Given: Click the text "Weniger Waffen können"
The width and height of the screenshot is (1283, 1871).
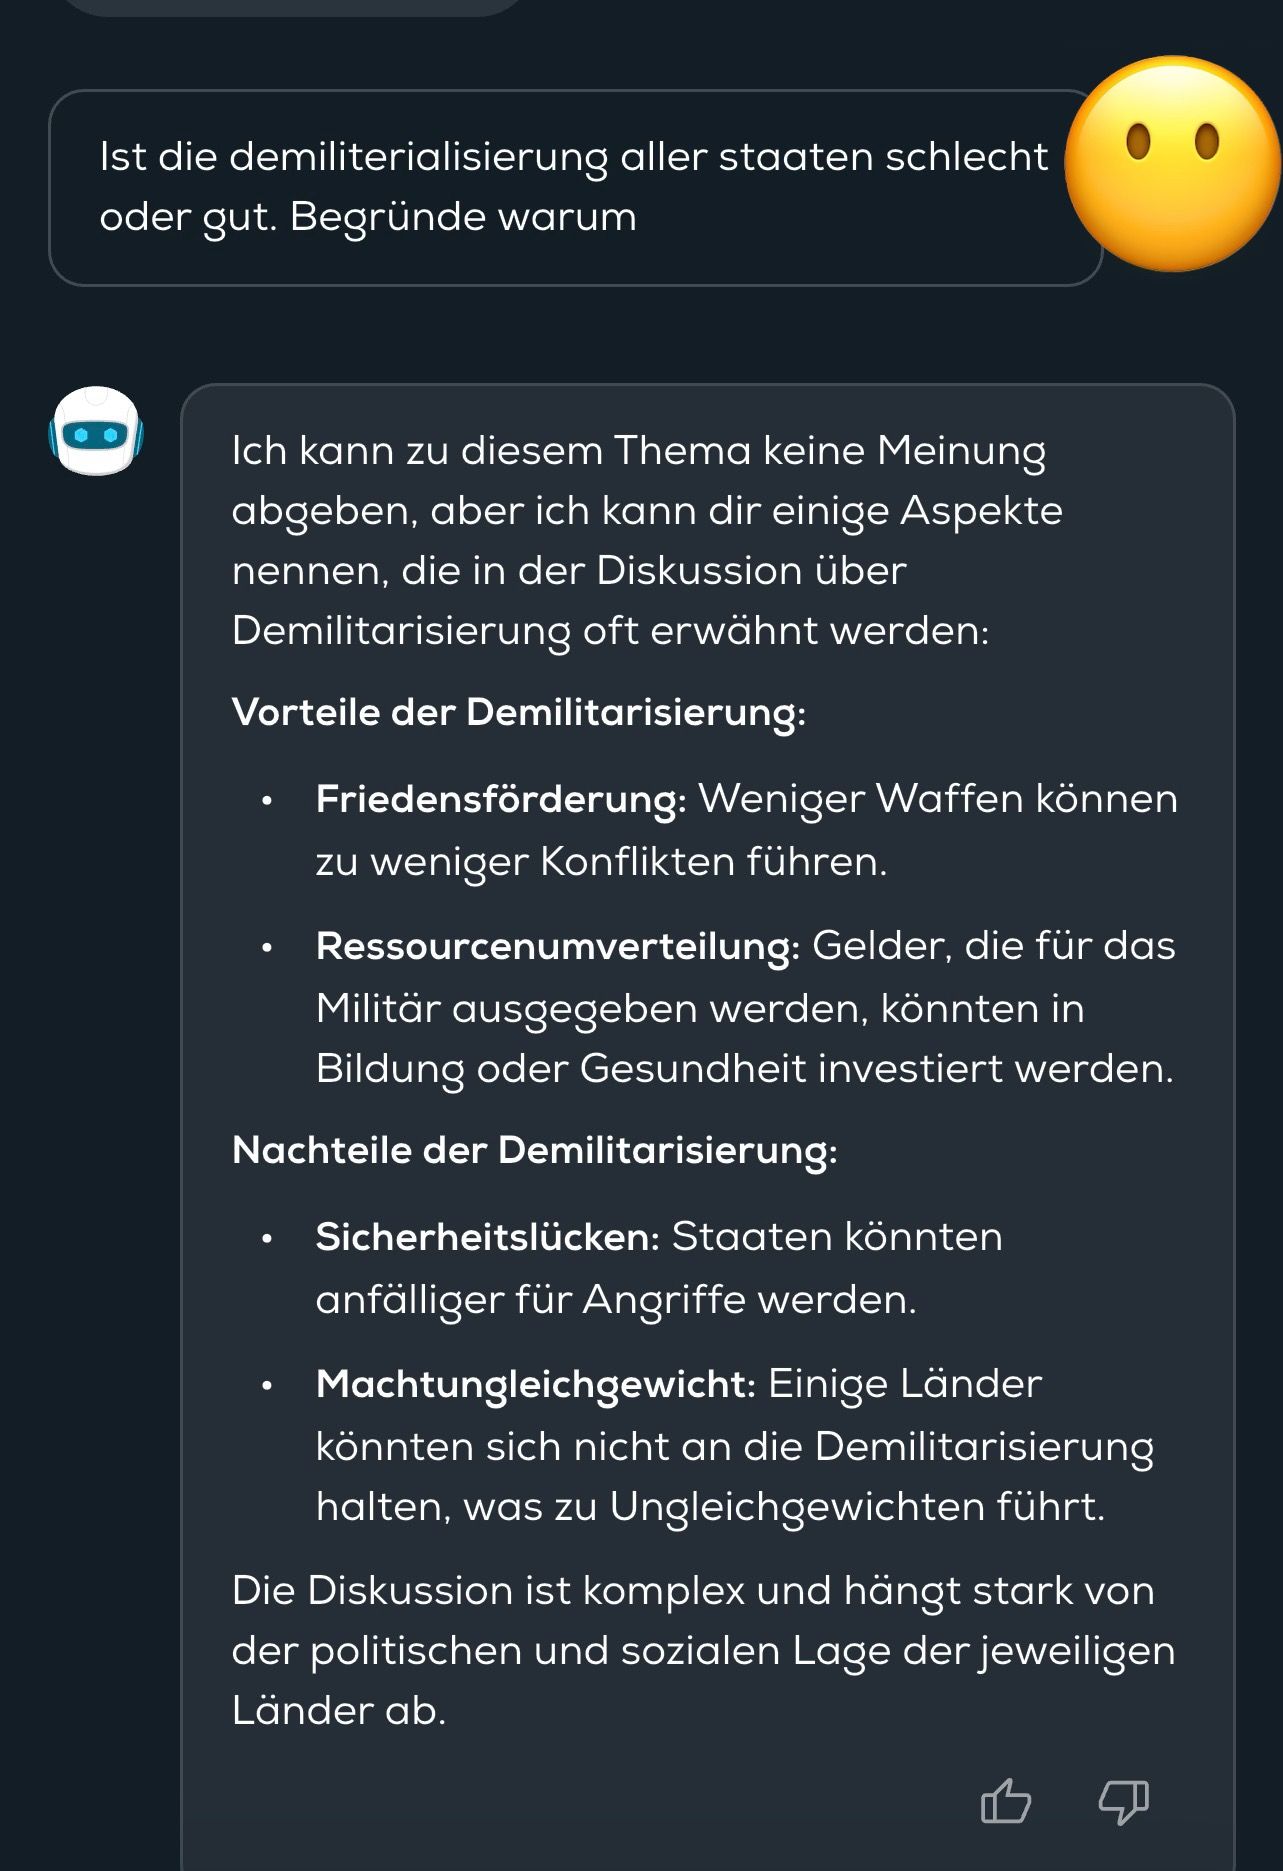Looking at the screenshot, I should pyautogui.click(x=937, y=799).
